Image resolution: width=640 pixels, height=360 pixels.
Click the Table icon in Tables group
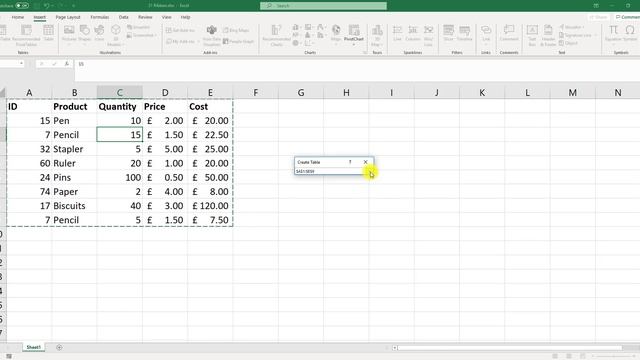click(x=49, y=33)
